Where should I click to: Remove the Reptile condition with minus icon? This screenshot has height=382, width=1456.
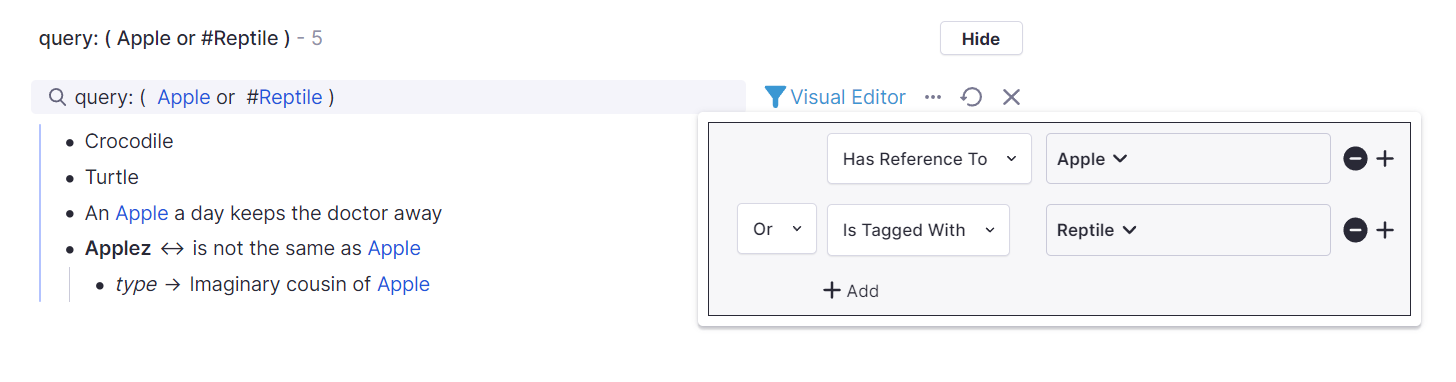tap(1355, 230)
